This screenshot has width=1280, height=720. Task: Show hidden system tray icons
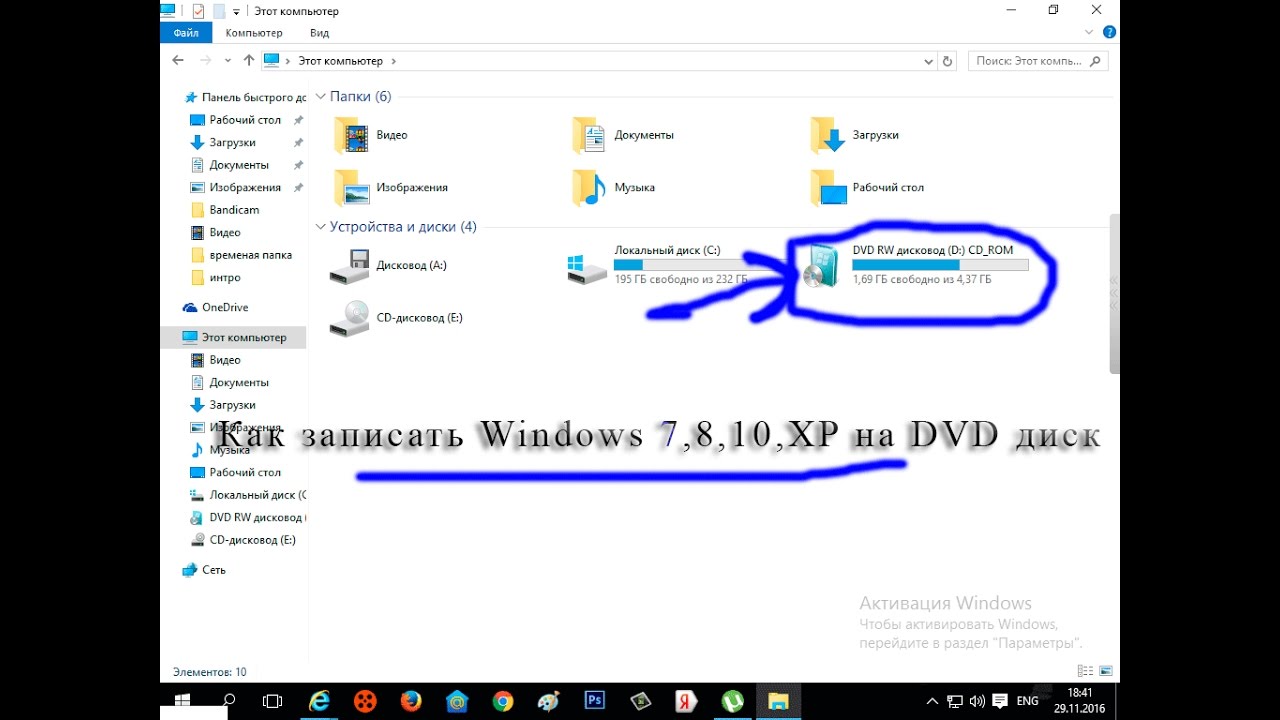pos(932,701)
